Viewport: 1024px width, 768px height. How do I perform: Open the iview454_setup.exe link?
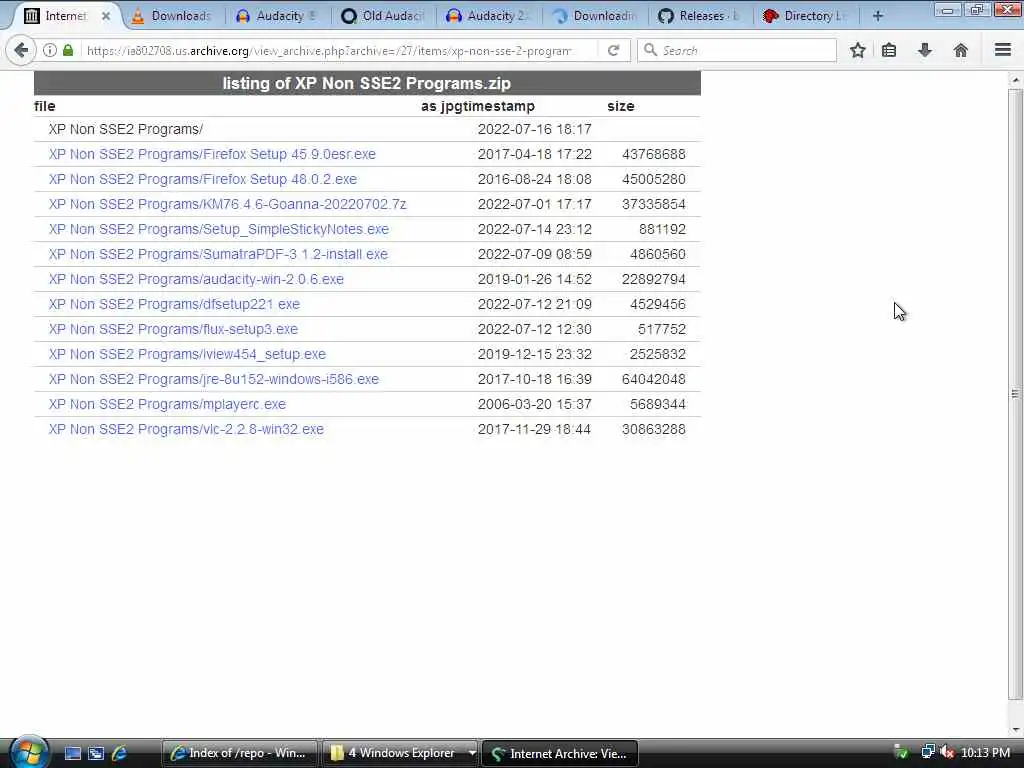click(x=187, y=354)
